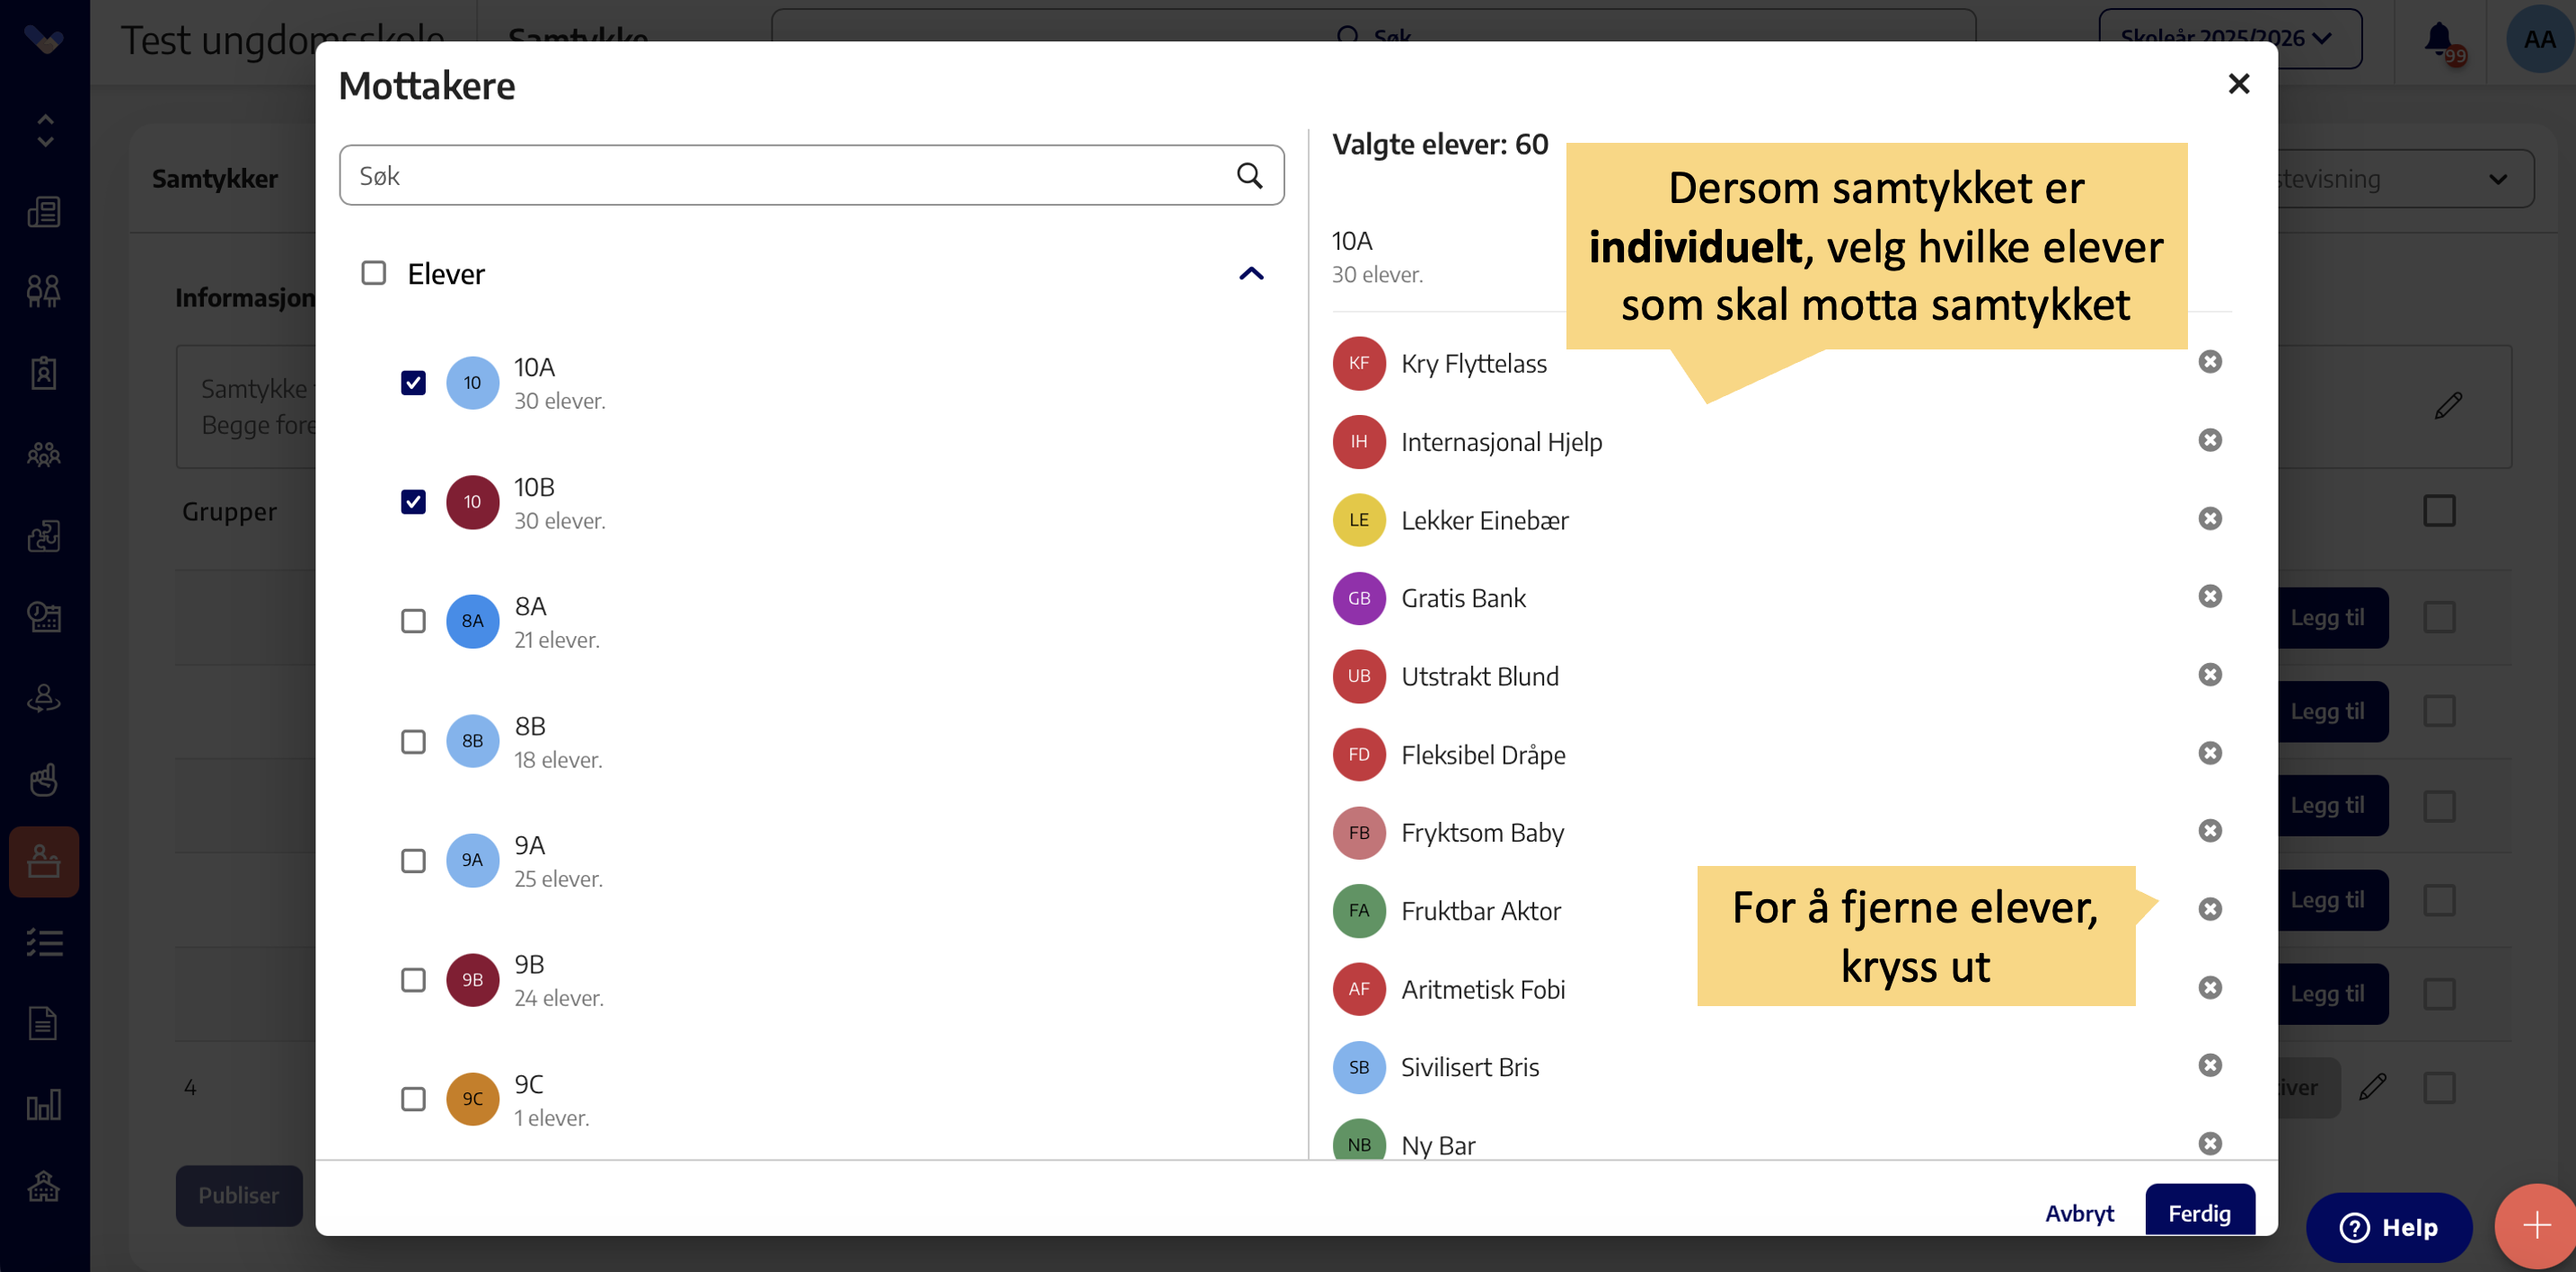Viewport: 2576px width, 1272px height.
Task: Open the dropdown ending in 'tevisning'
Action: [x=2405, y=179]
